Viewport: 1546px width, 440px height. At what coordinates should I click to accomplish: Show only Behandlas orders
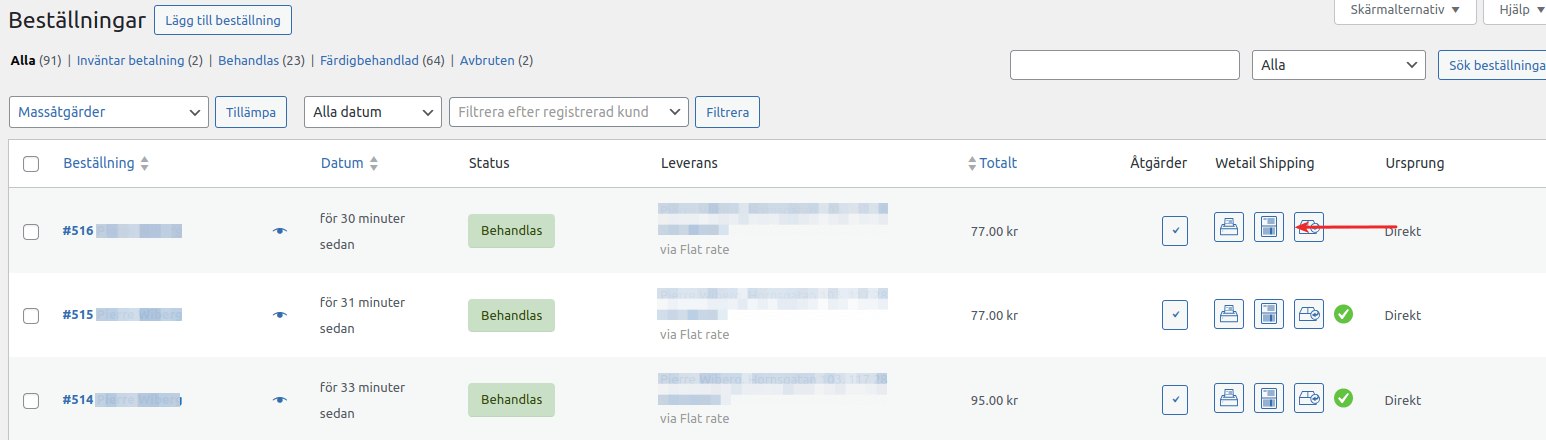pyautogui.click(x=249, y=60)
